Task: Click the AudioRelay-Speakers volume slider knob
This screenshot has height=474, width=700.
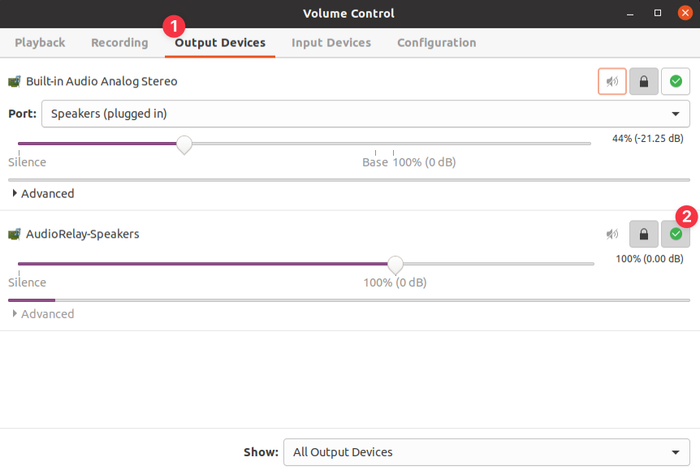Action: coord(395,264)
